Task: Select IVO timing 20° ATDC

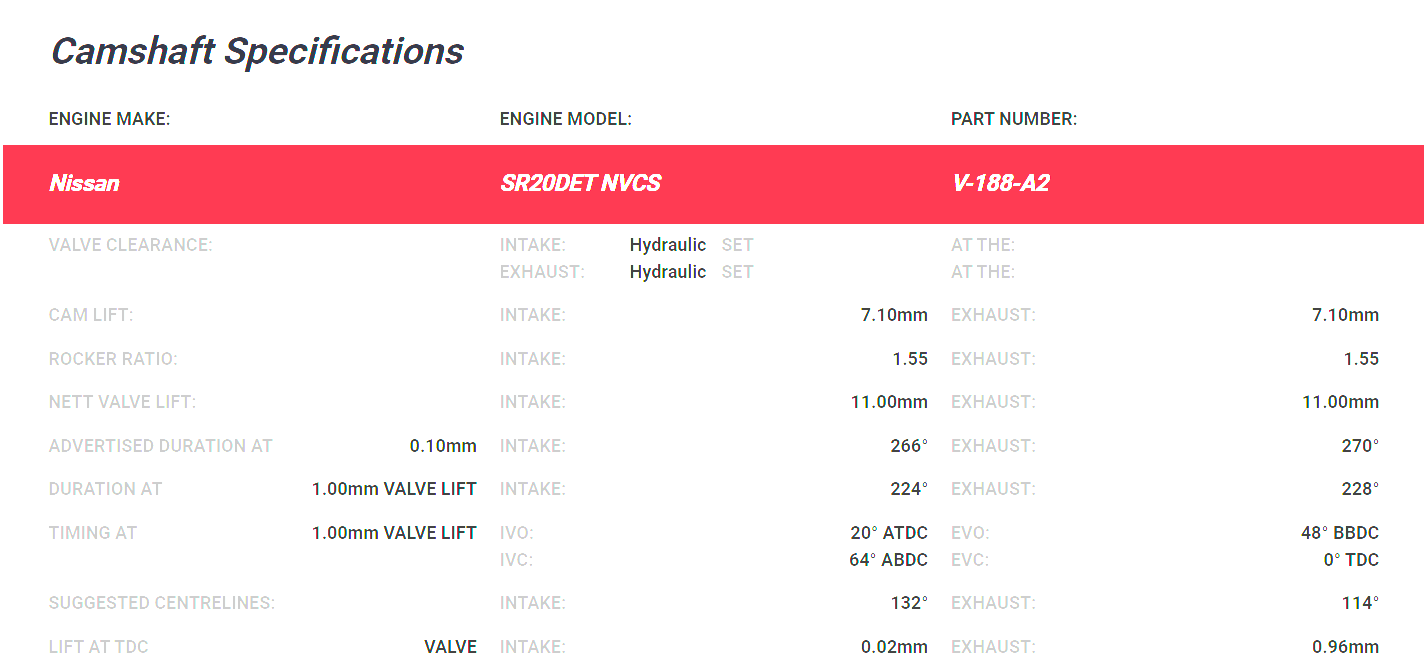Action: [x=889, y=533]
